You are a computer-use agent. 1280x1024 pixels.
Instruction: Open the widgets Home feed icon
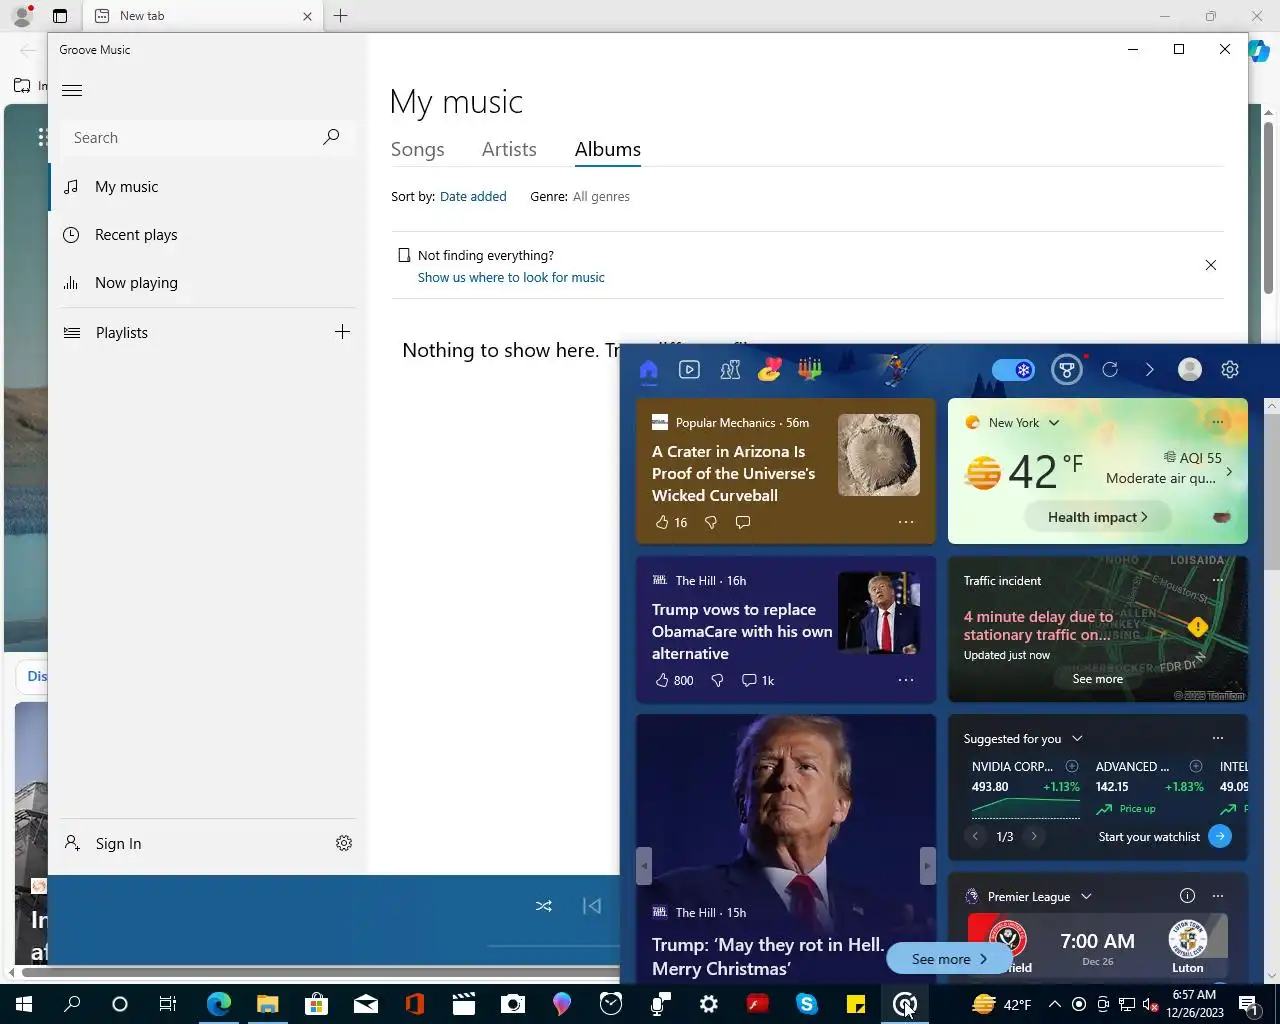coord(648,371)
